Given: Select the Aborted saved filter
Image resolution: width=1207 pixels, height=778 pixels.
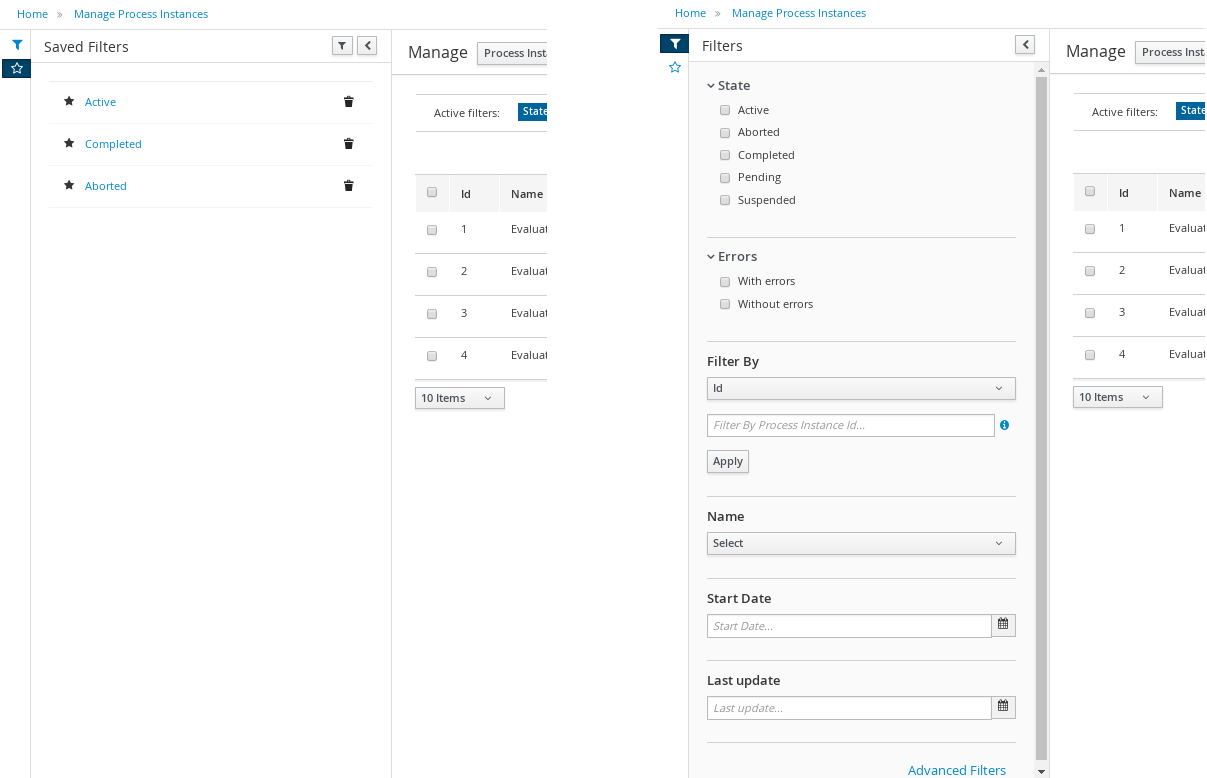Looking at the screenshot, I should (x=106, y=186).
